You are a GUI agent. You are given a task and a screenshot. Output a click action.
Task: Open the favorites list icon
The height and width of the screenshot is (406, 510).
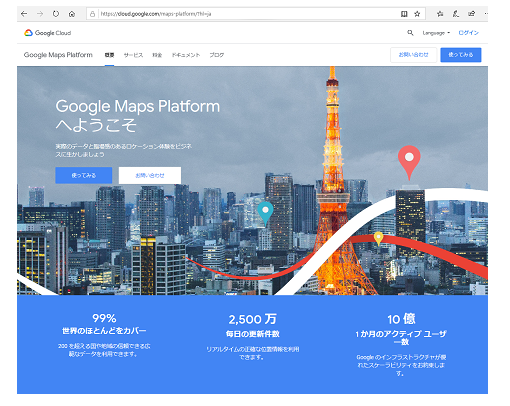click(x=440, y=14)
